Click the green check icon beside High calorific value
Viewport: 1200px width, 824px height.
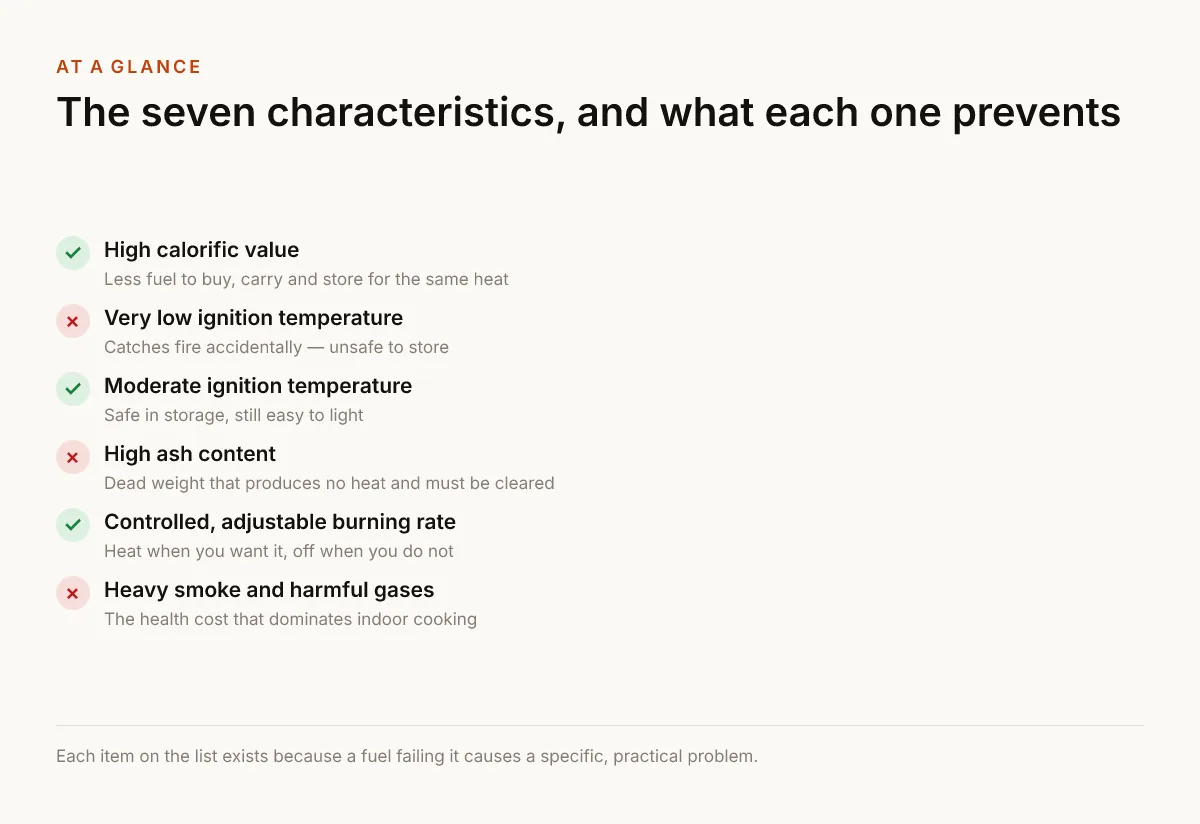click(x=73, y=253)
